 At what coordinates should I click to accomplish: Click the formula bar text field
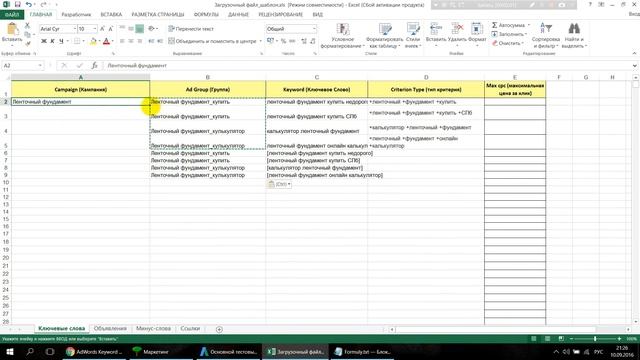[x=367, y=65]
